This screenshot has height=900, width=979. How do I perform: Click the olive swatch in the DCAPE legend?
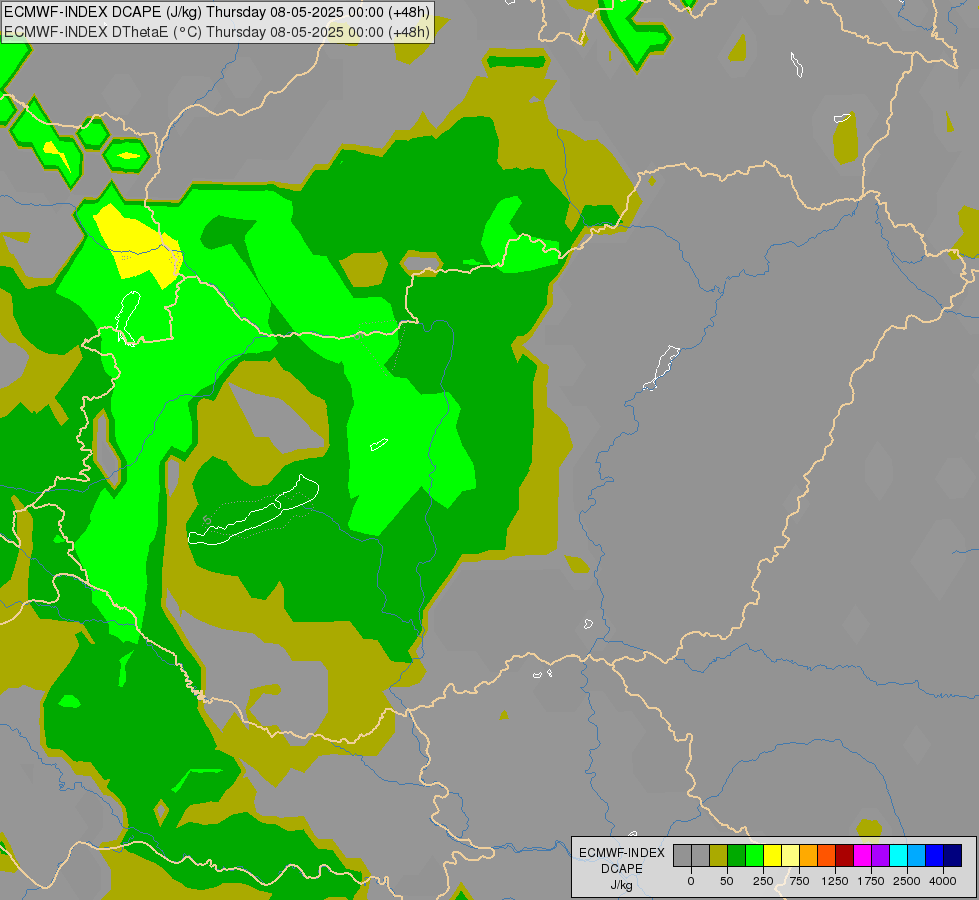pyautogui.click(x=718, y=856)
